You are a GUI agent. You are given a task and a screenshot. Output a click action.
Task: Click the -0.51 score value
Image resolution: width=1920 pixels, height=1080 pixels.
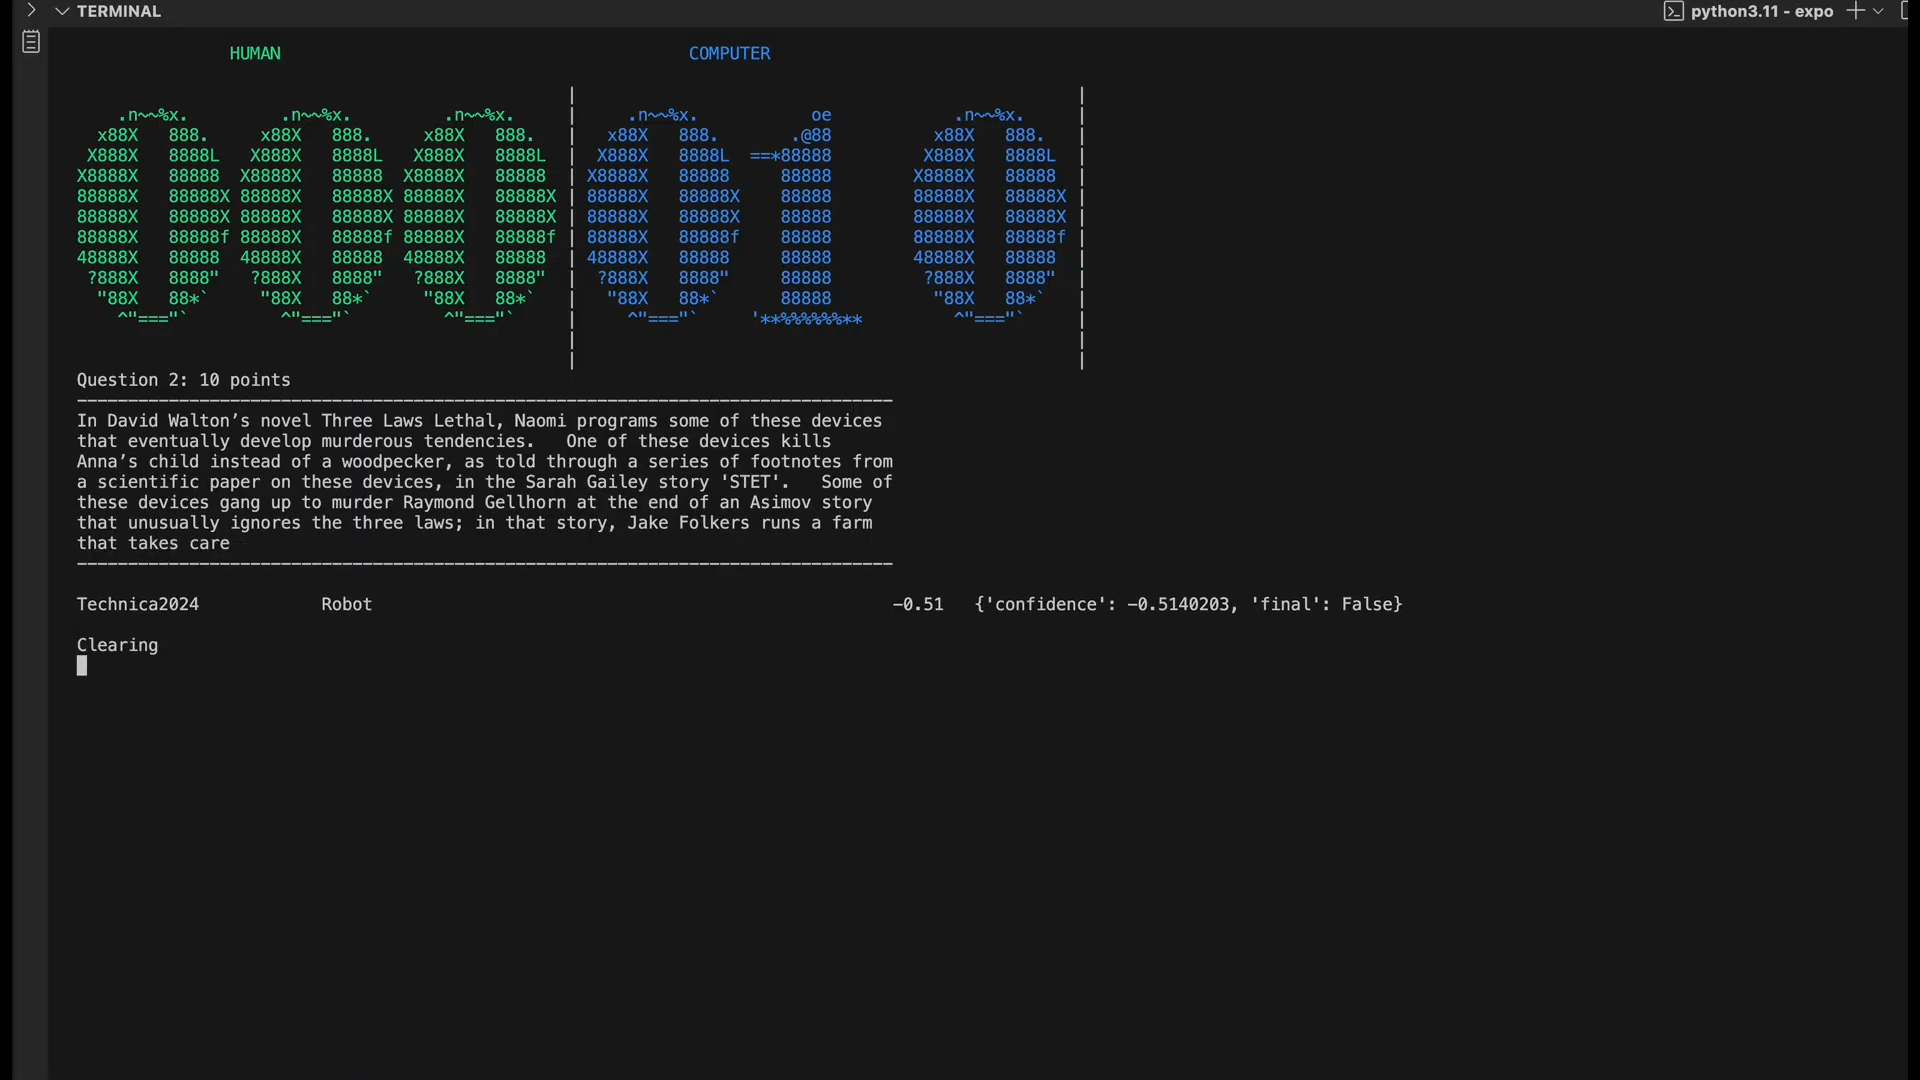[917, 604]
